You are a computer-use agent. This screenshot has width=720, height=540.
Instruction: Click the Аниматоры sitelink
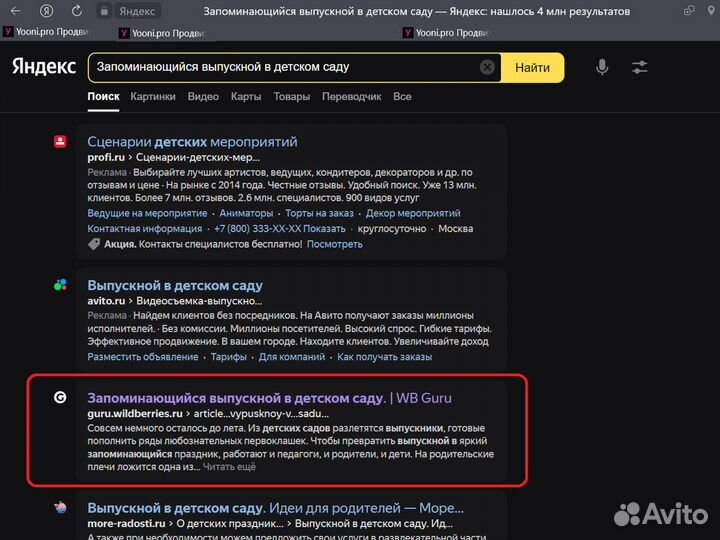(x=246, y=213)
